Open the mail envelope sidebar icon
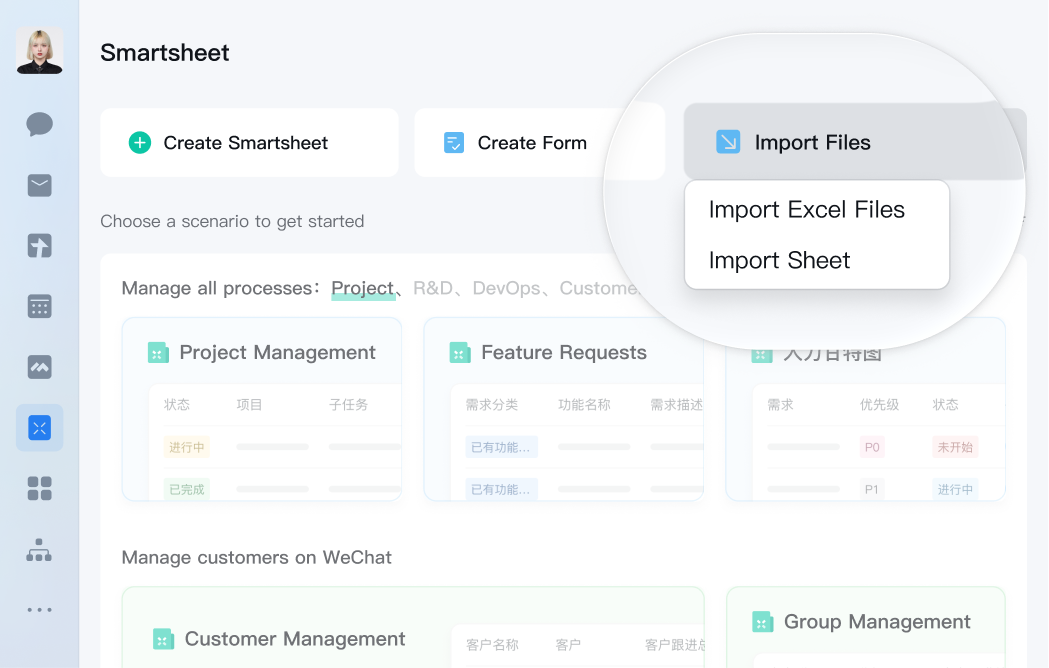1049x668 pixels. [x=39, y=185]
